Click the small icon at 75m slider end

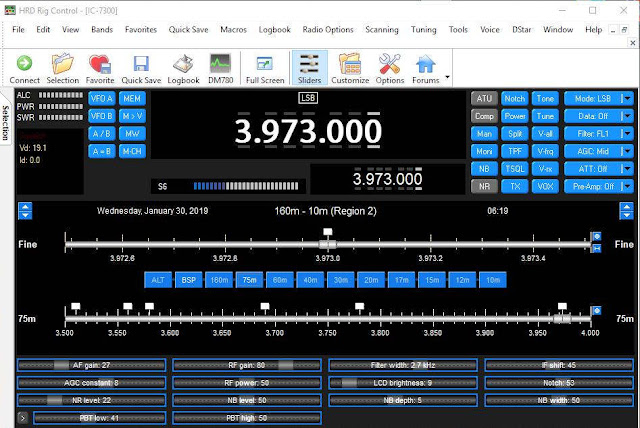pyautogui.click(x=597, y=311)
